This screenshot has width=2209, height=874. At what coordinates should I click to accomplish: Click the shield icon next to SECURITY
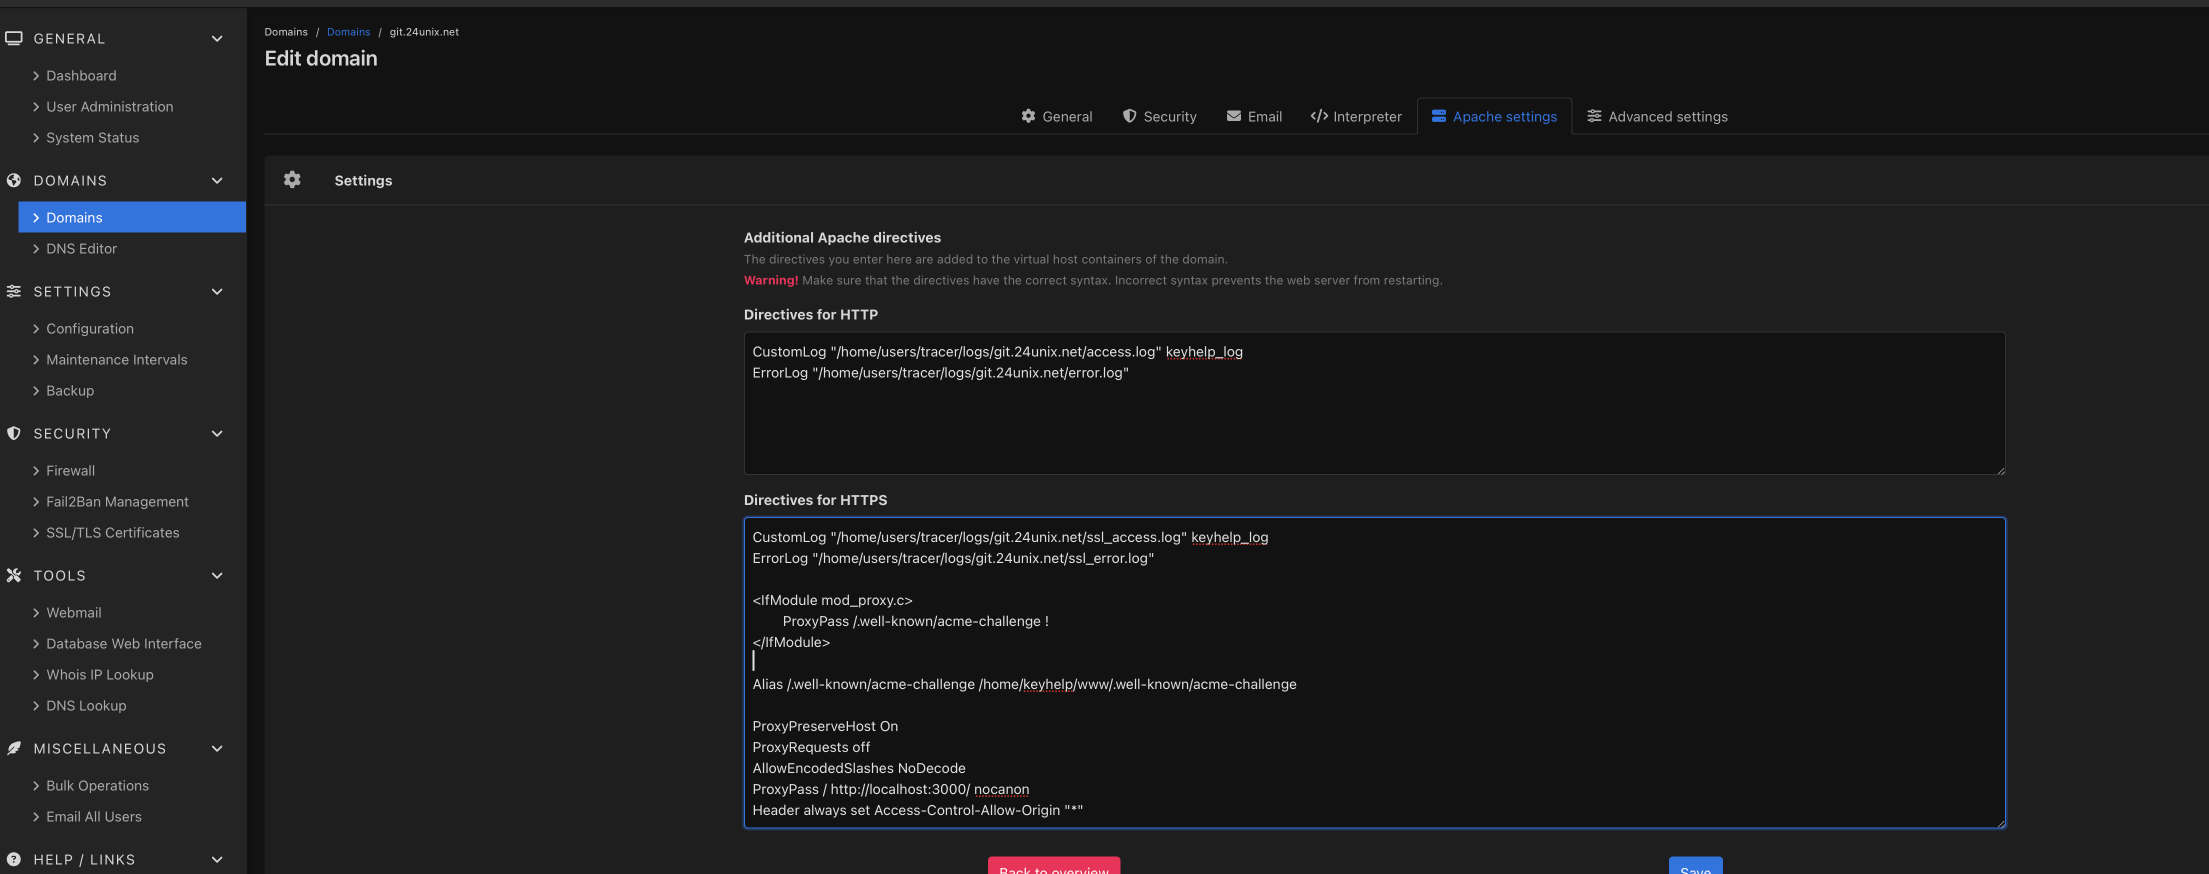point(14,434)
